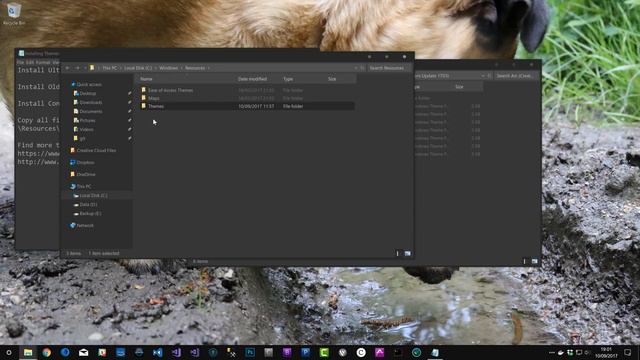Click the search box in rear Explorer window
Viewport: 640px width, 360px height.
515,76
